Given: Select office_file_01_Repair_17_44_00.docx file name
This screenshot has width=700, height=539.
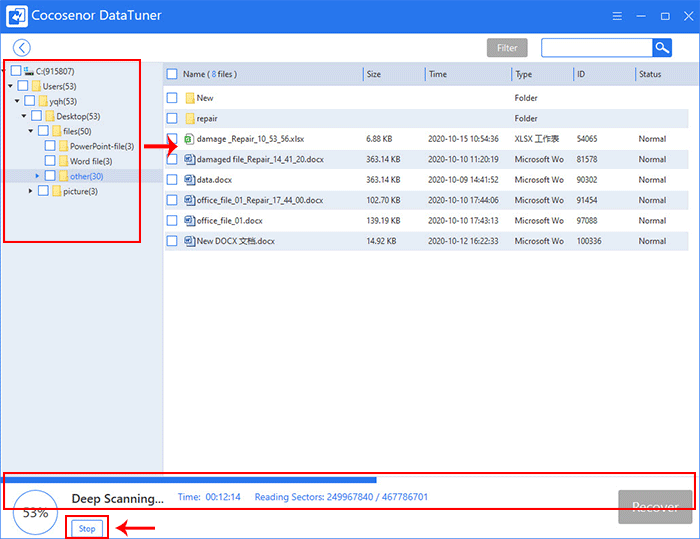Looking at the screenshot, I should [x=260, y=200].
